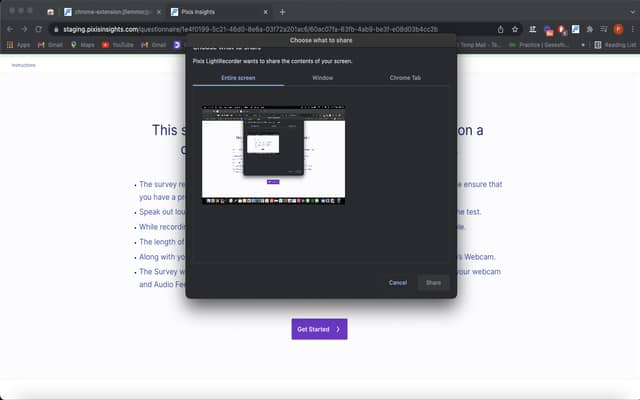Screen dimensions: 640x400
Task: Open the Pixis extension icon in toolbar
Action: pyautogui.click(x=576, y=29)
